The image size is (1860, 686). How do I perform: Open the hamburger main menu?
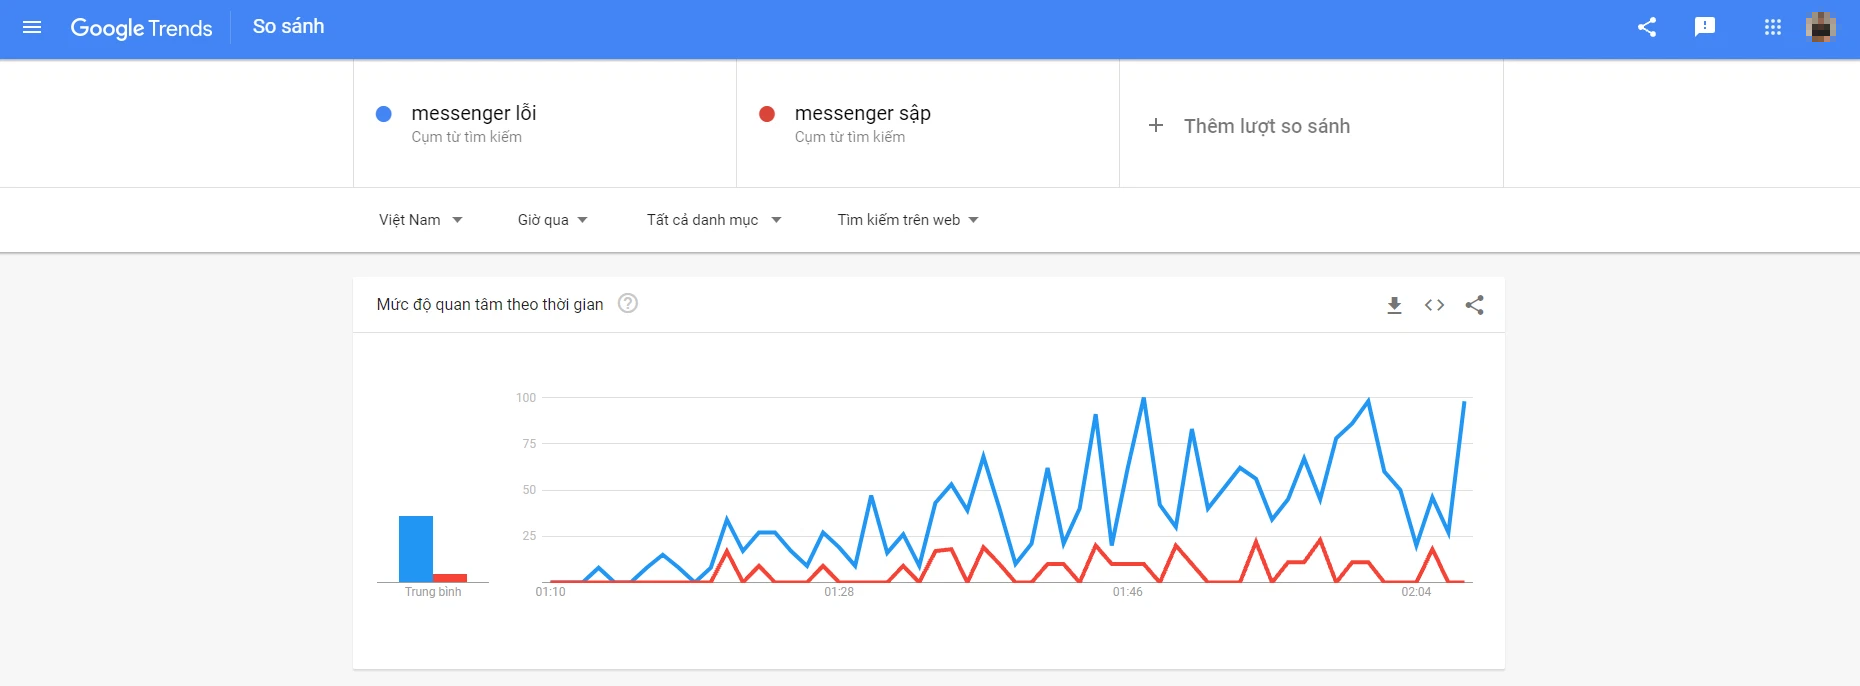click(x=32, y=27)
